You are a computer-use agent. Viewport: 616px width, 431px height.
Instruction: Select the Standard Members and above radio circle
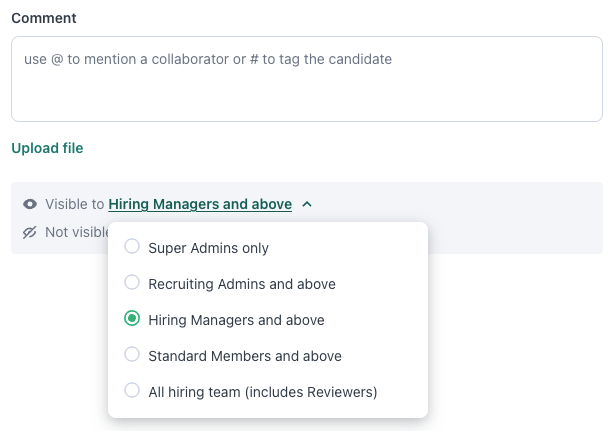tap(132, 354)
